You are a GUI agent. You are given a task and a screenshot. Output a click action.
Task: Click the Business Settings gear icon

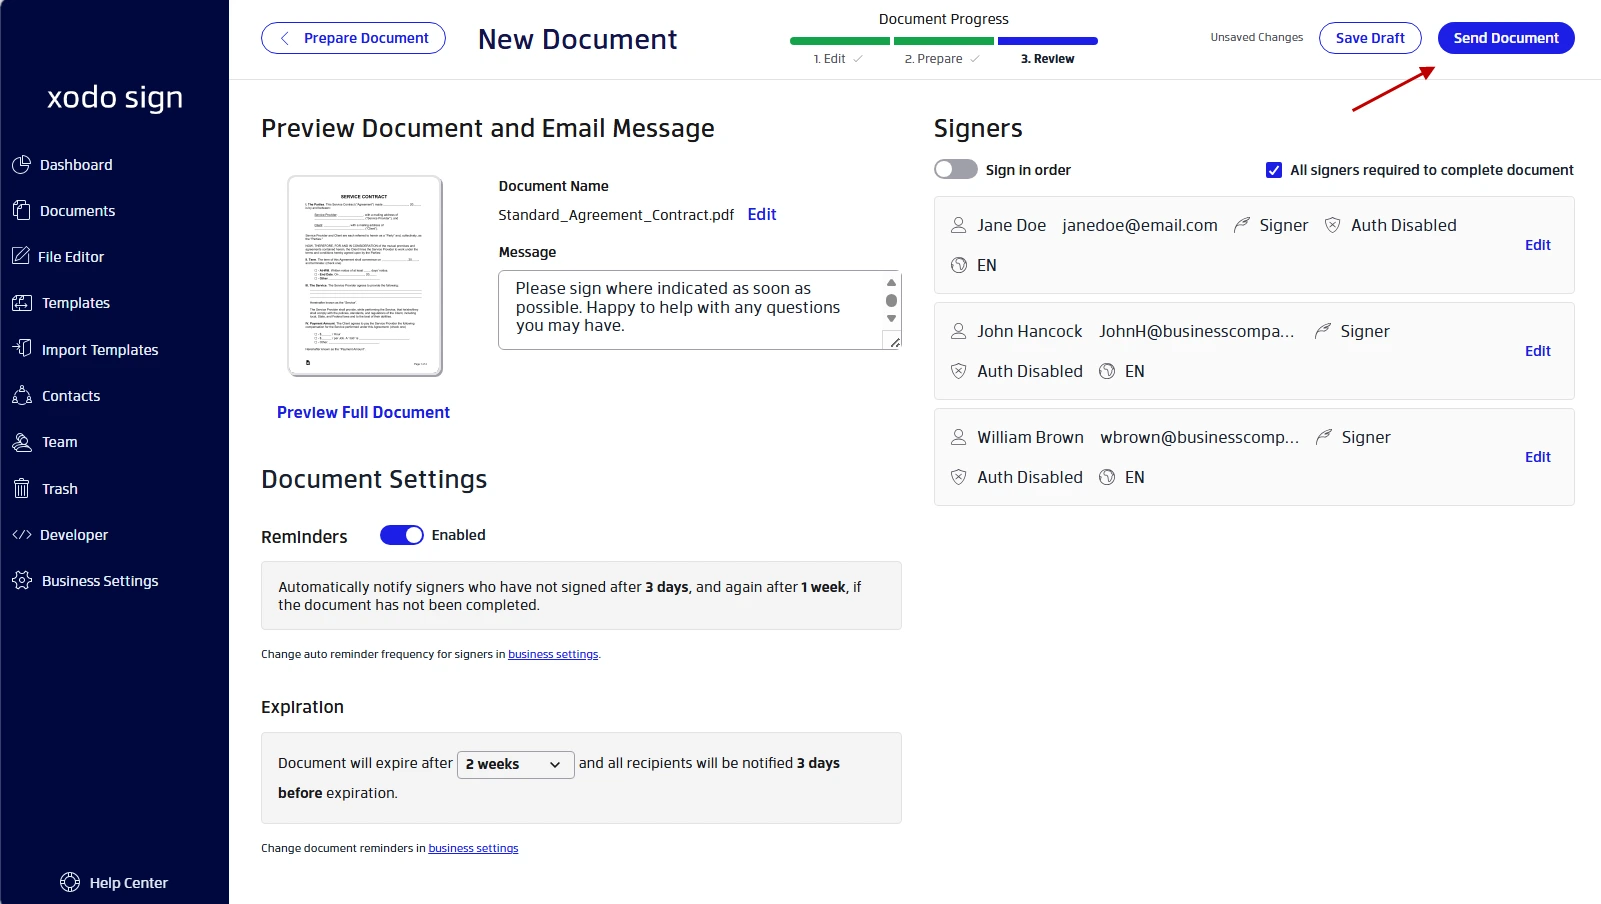pos(22,580)
